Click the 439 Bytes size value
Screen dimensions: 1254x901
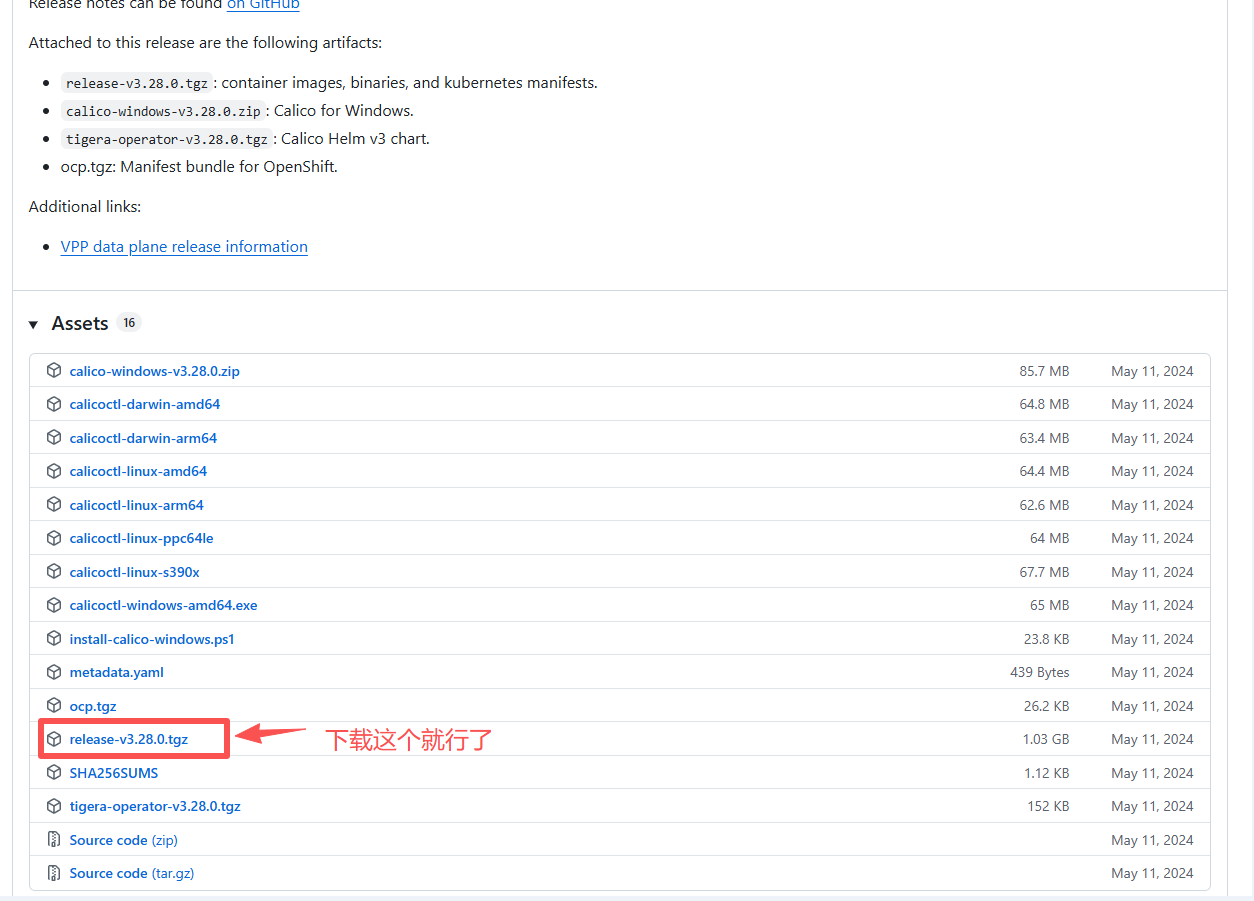pos(1040,672)
